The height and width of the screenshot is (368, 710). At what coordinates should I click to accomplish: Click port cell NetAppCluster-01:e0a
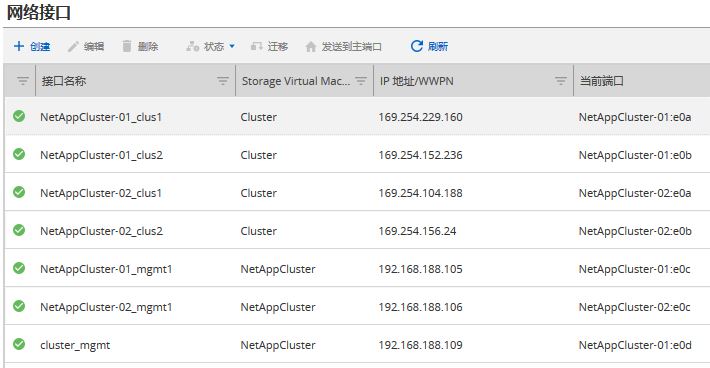point(635,117)
